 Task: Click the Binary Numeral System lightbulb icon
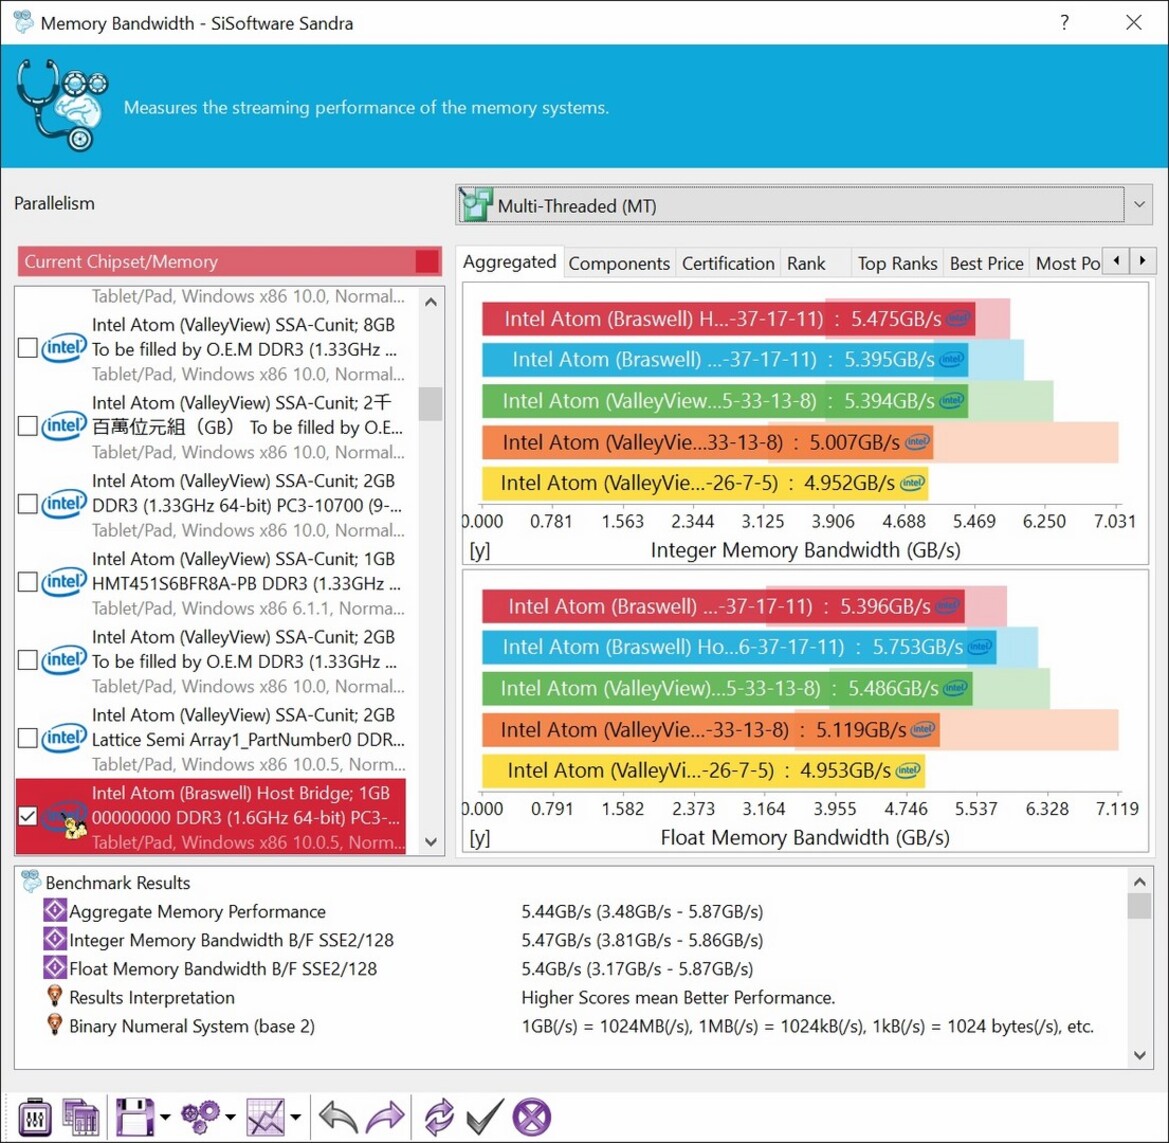click(x=54, y=1024)
